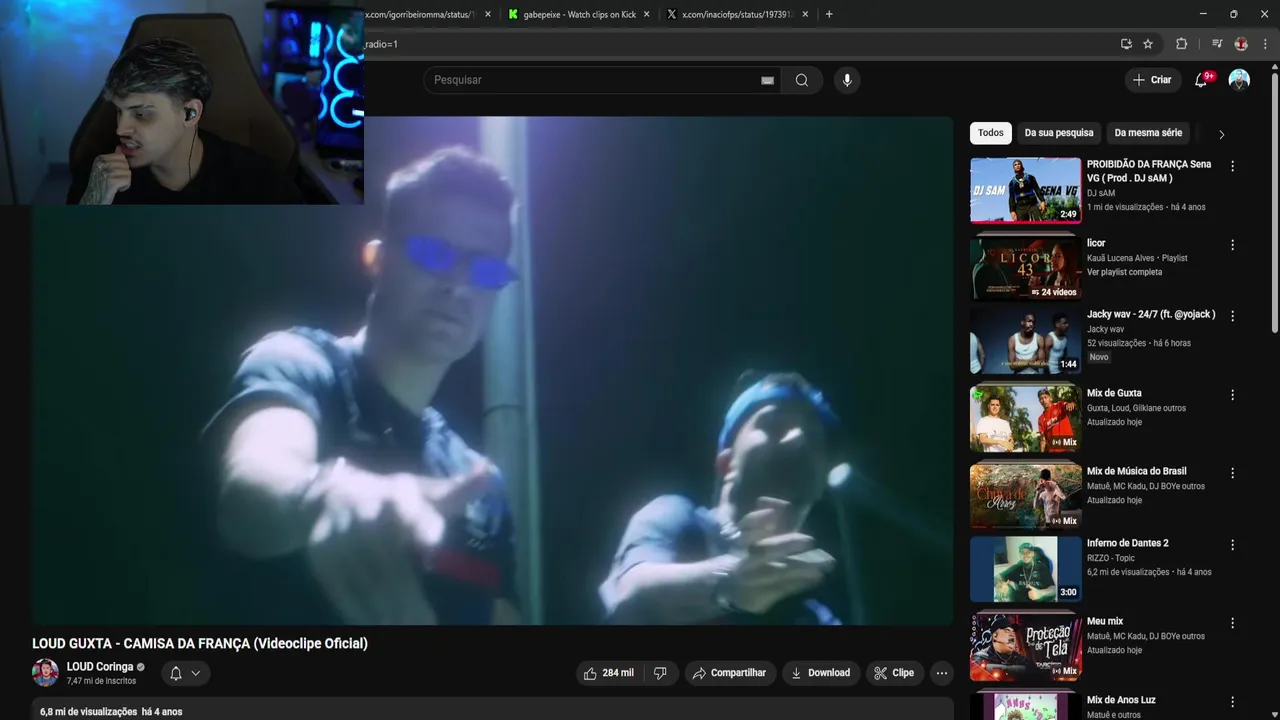1280x720 pixels.
Task: Select the Da mesma série chip
Action: coord(1148,133)
